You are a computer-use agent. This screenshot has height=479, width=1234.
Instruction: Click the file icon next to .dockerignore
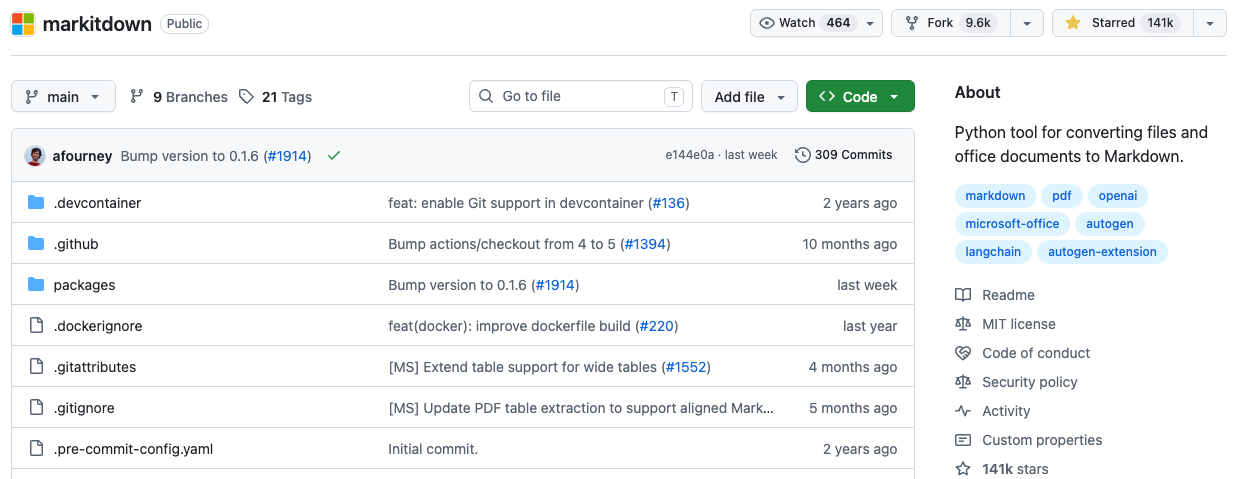36,325
